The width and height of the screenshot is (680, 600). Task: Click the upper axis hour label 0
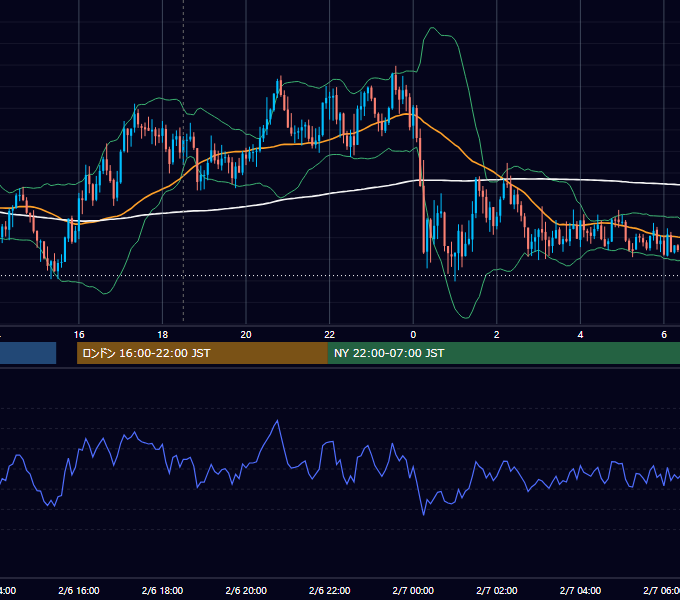413,335
